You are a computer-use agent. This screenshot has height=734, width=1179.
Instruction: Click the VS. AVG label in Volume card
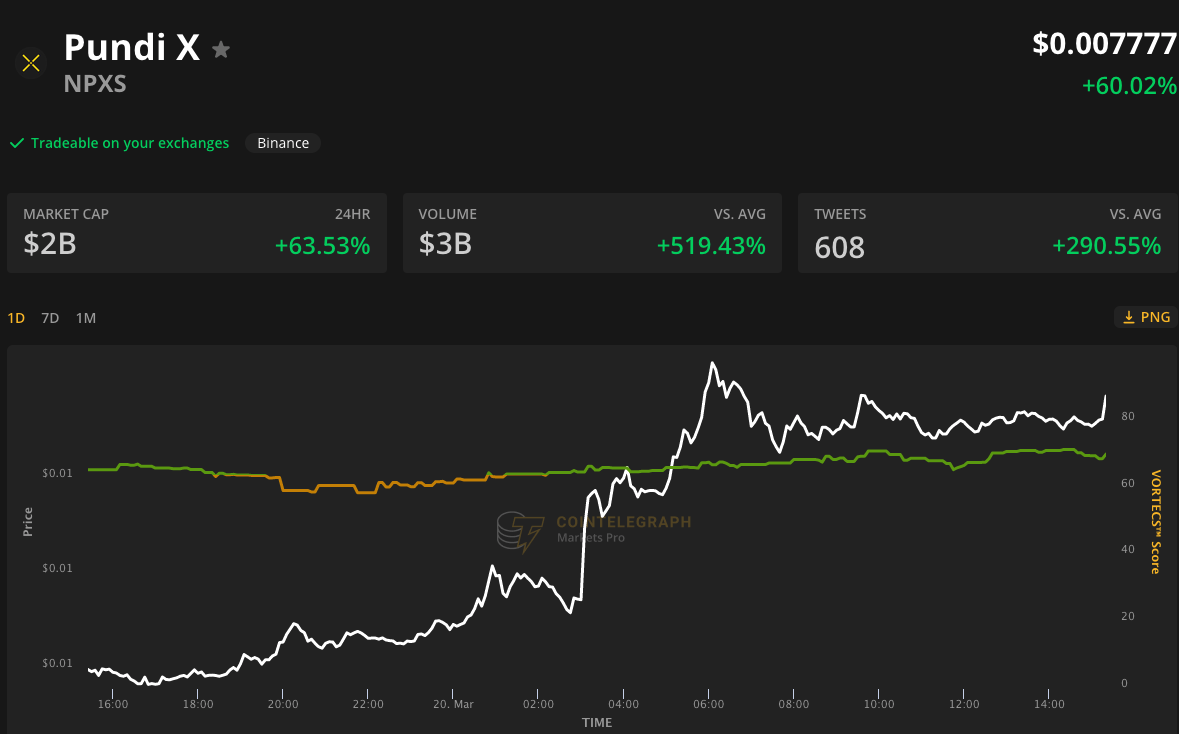[740, 214]
